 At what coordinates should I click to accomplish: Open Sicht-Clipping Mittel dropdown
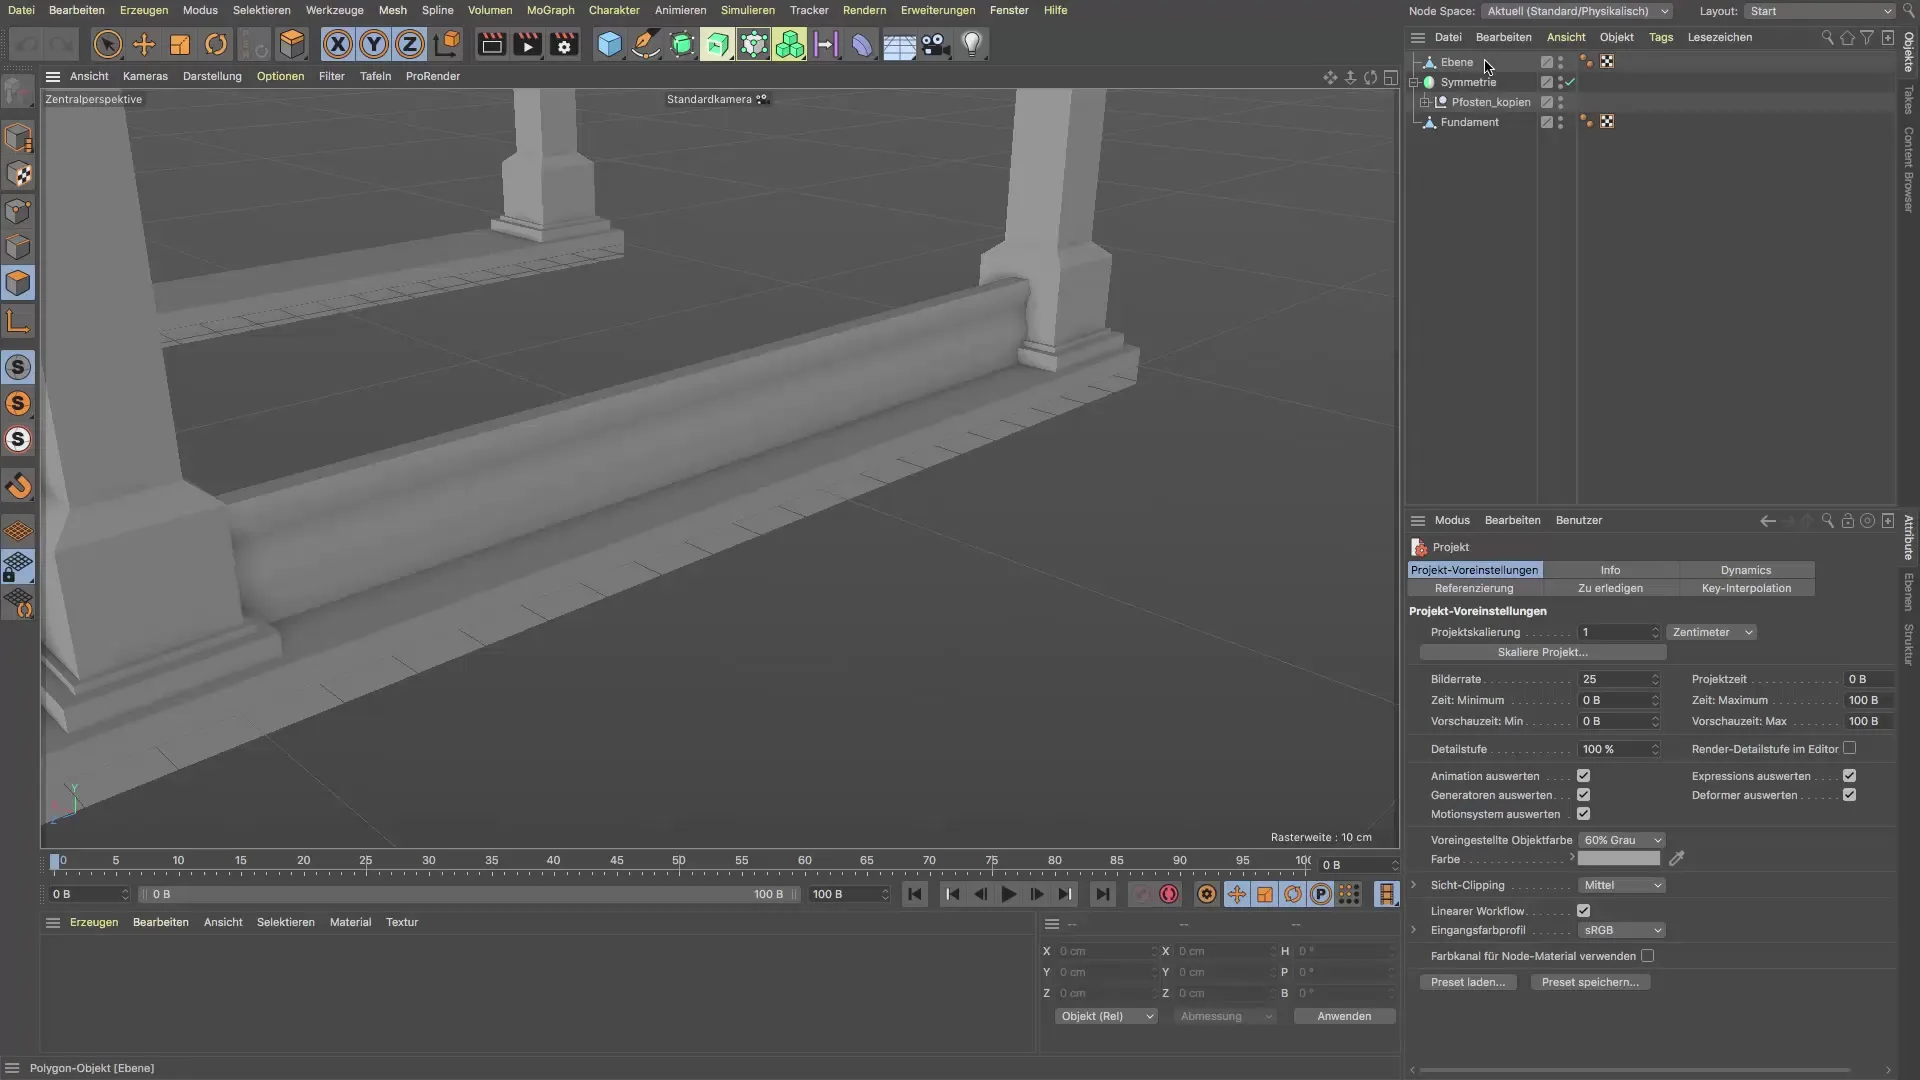(1622, 885)
